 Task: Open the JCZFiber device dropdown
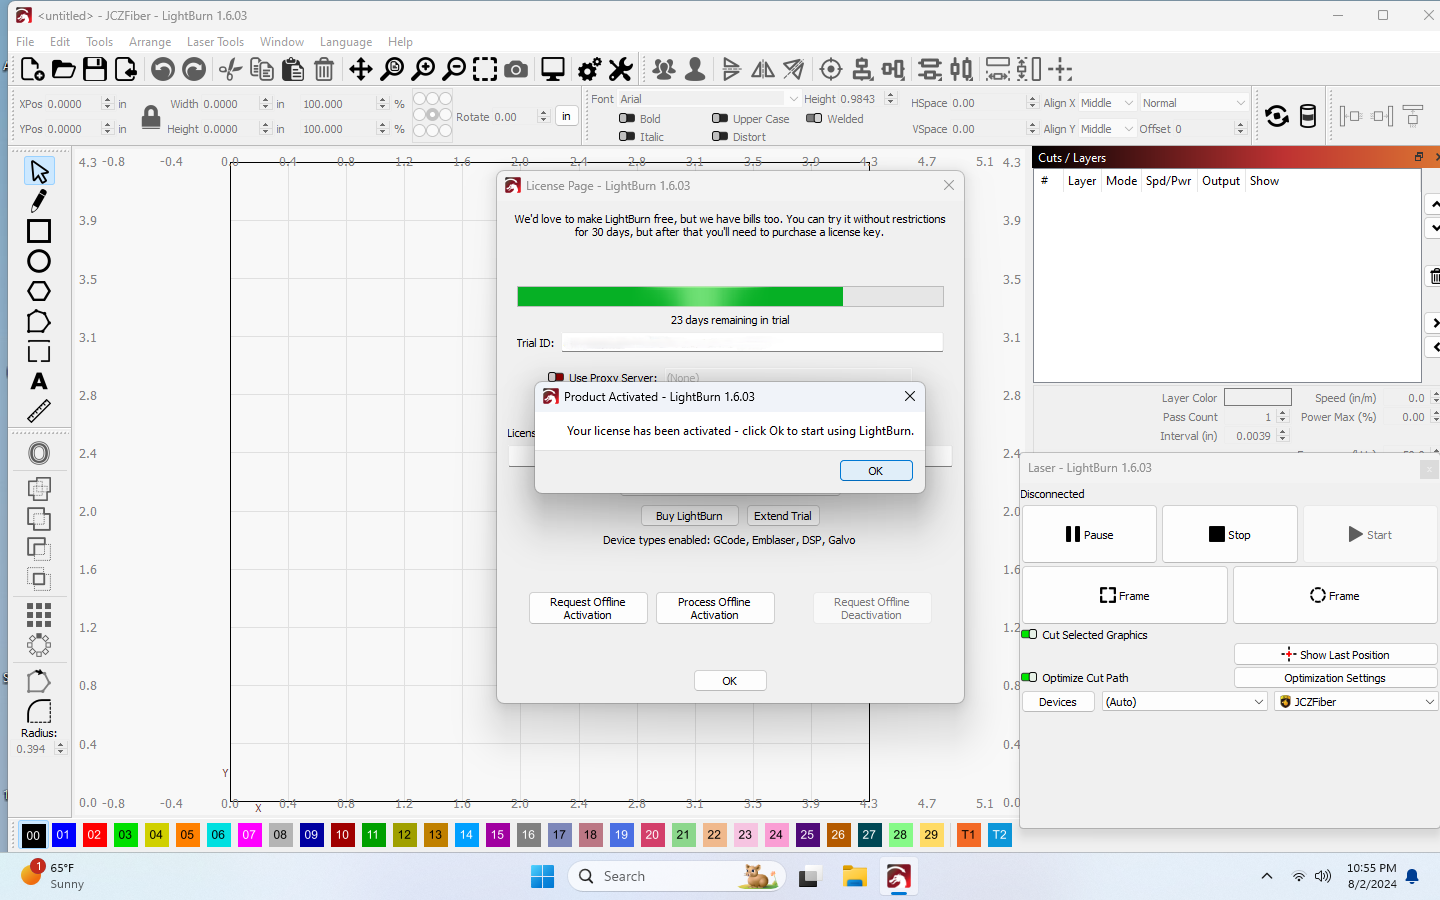pyautogui.click(x=1356, y=702)
